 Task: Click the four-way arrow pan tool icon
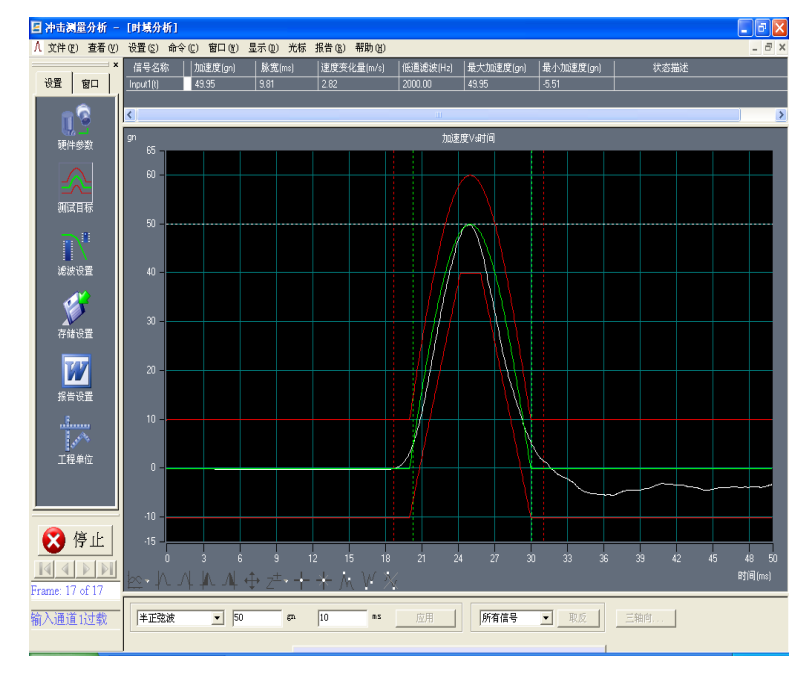click(x=252, y=579)
